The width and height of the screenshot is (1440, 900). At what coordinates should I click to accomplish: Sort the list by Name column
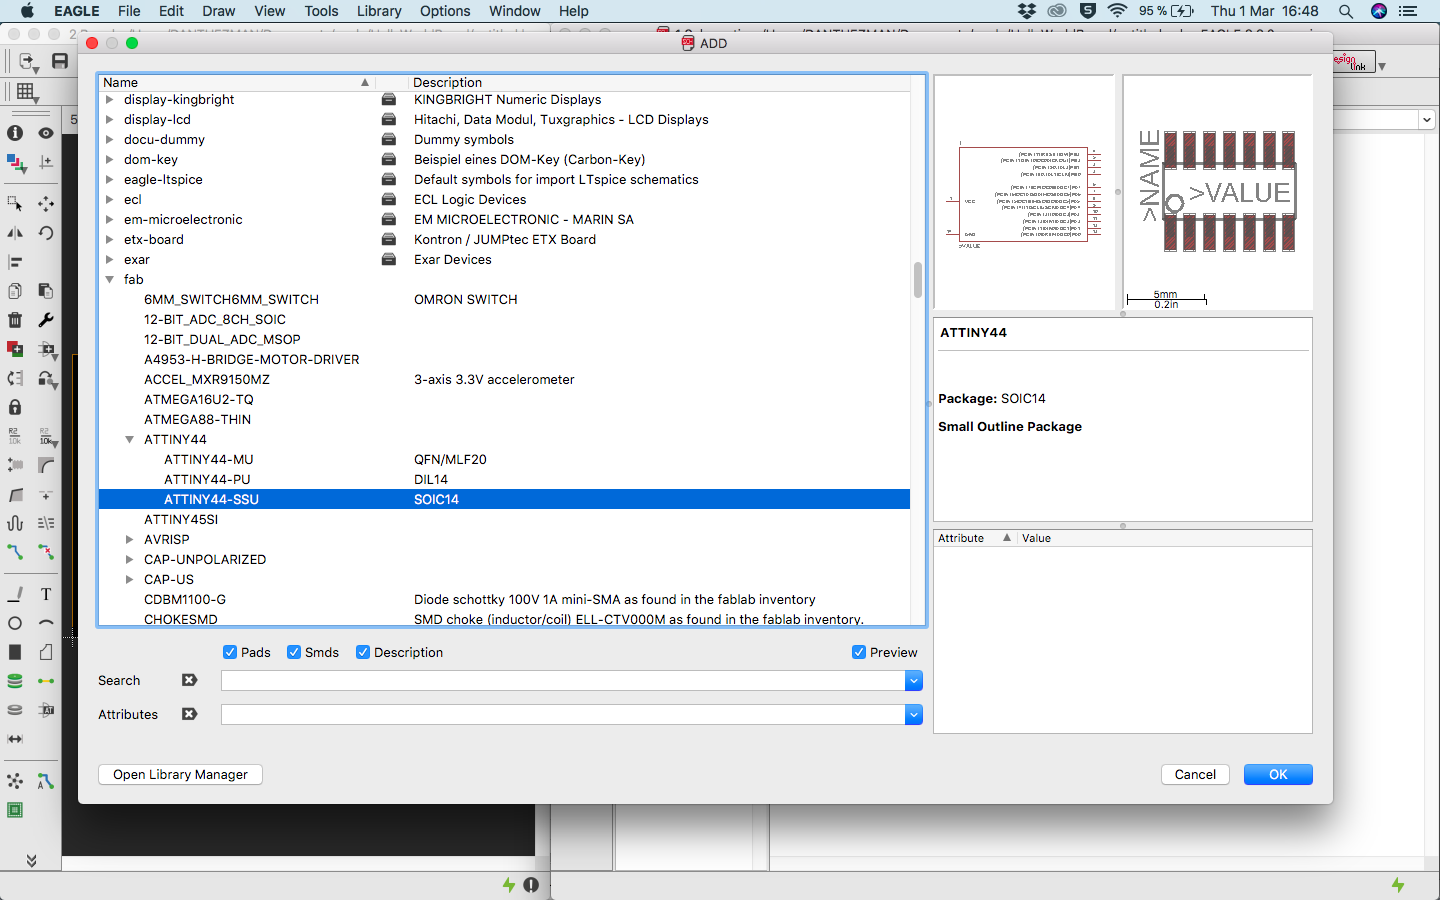pyautogui.click(x=236, y=82)
